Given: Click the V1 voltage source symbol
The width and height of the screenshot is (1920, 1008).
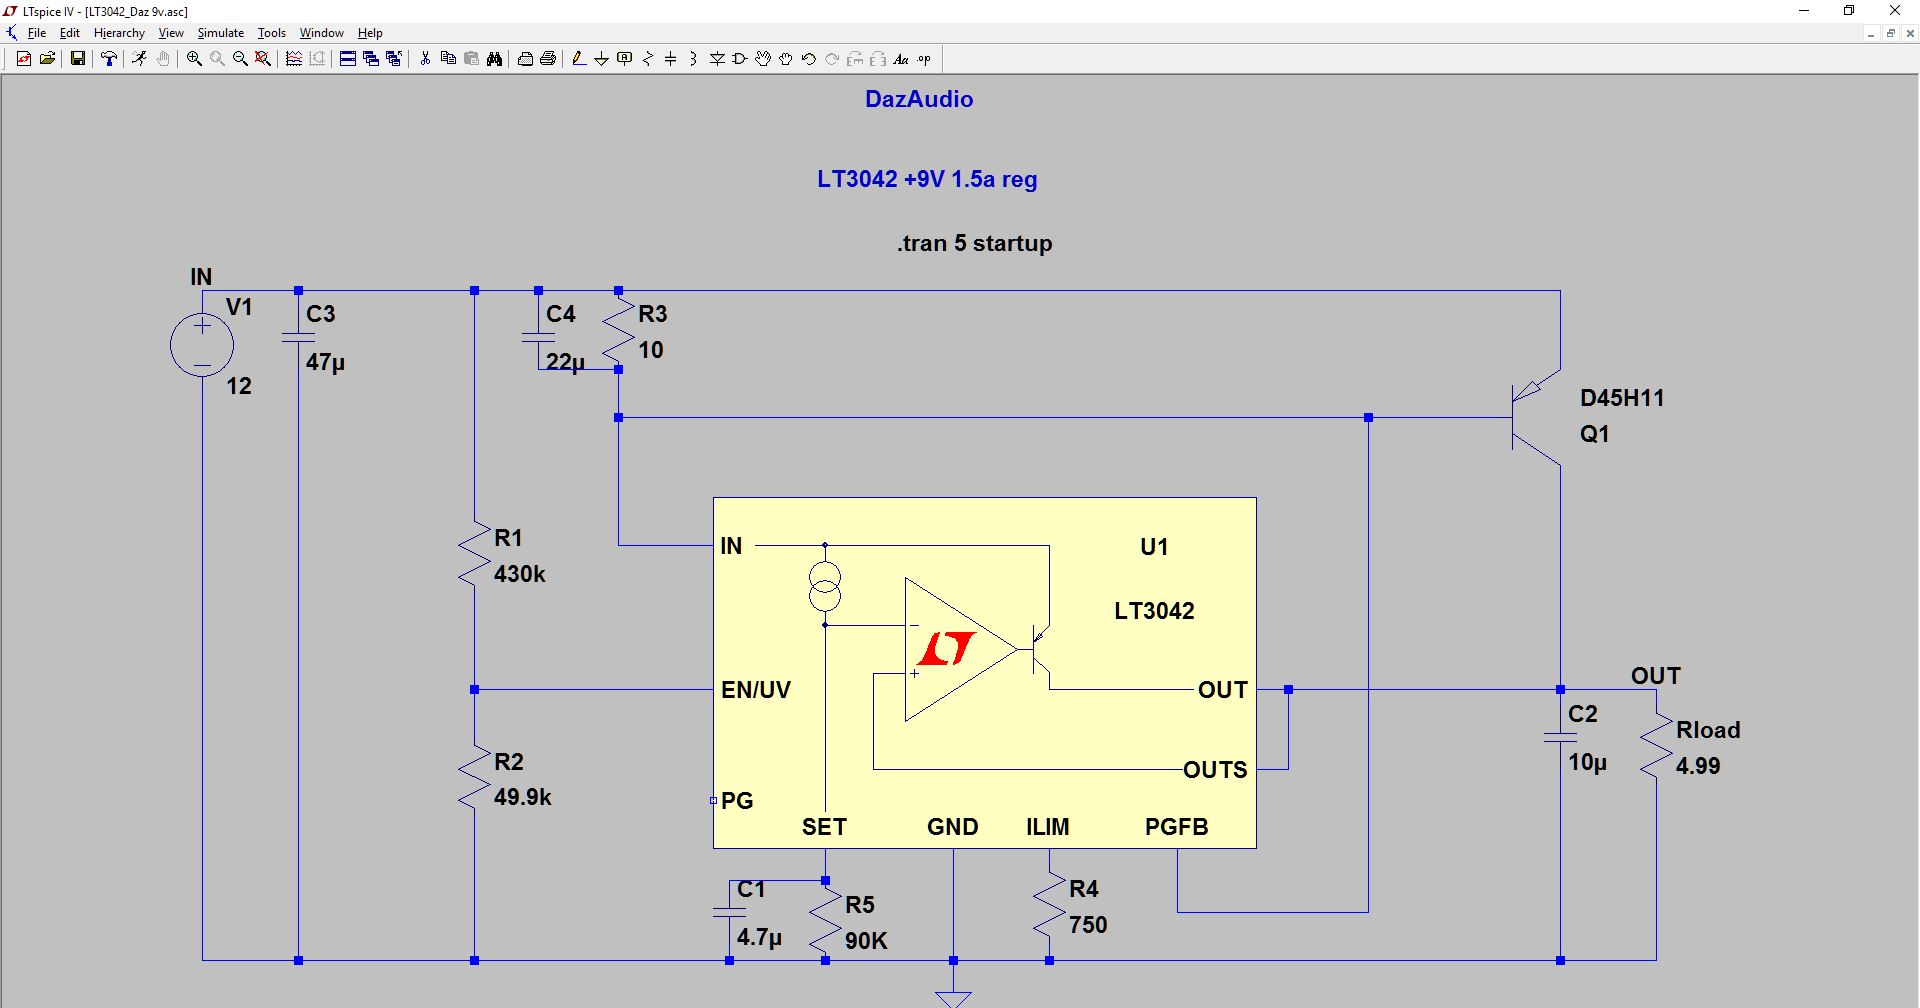Looking at the screenshot, I should coord(202,345).
